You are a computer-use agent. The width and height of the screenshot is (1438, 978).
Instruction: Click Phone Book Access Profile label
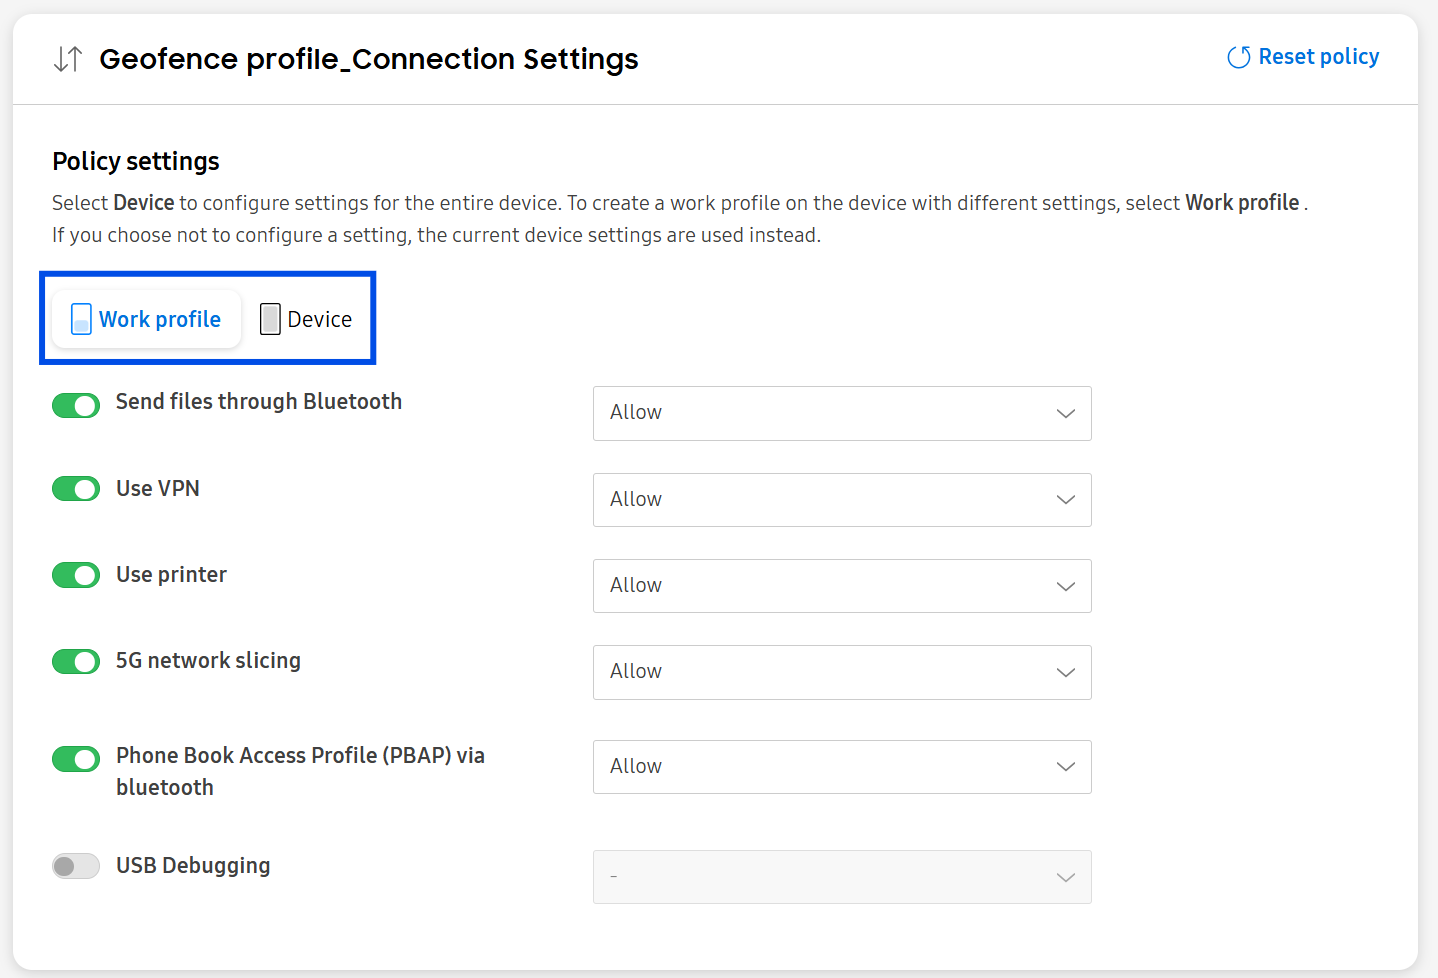tap(300, 771)
